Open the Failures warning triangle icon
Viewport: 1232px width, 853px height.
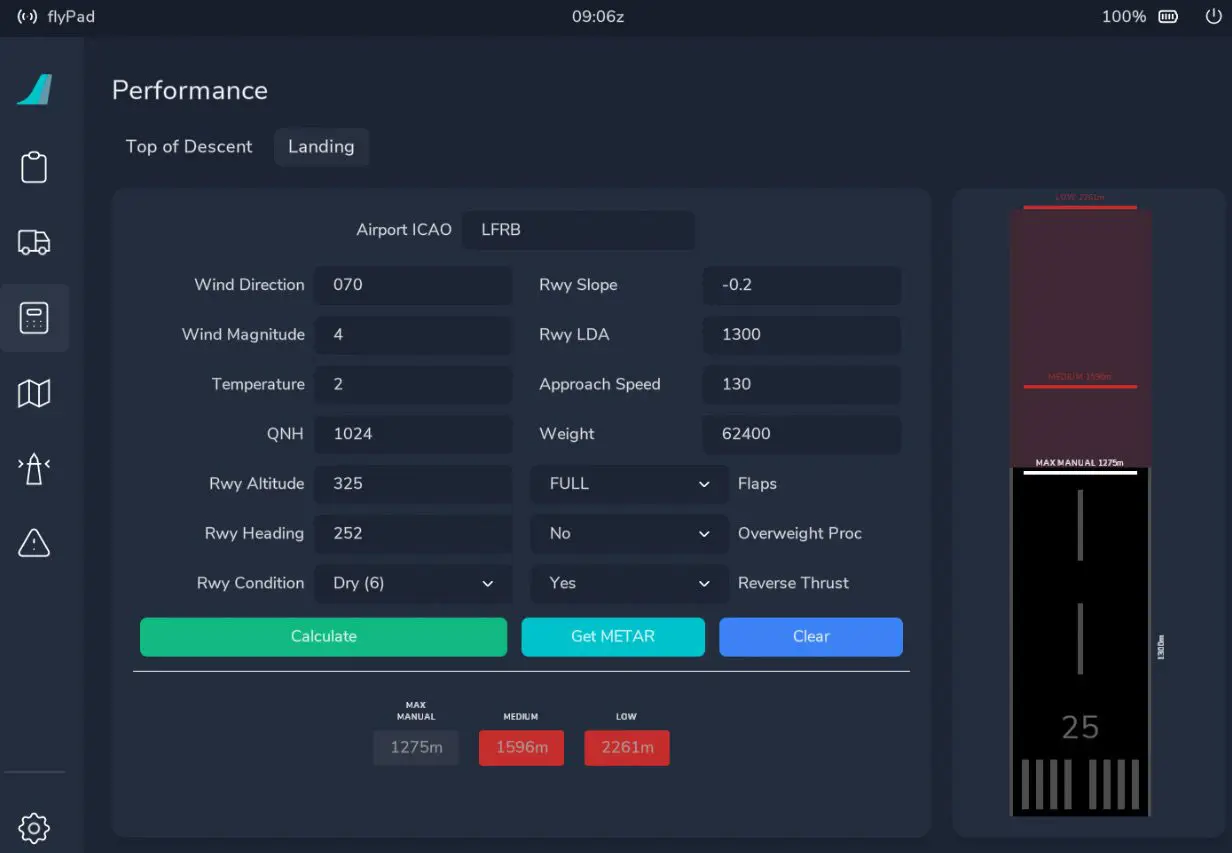34,543
